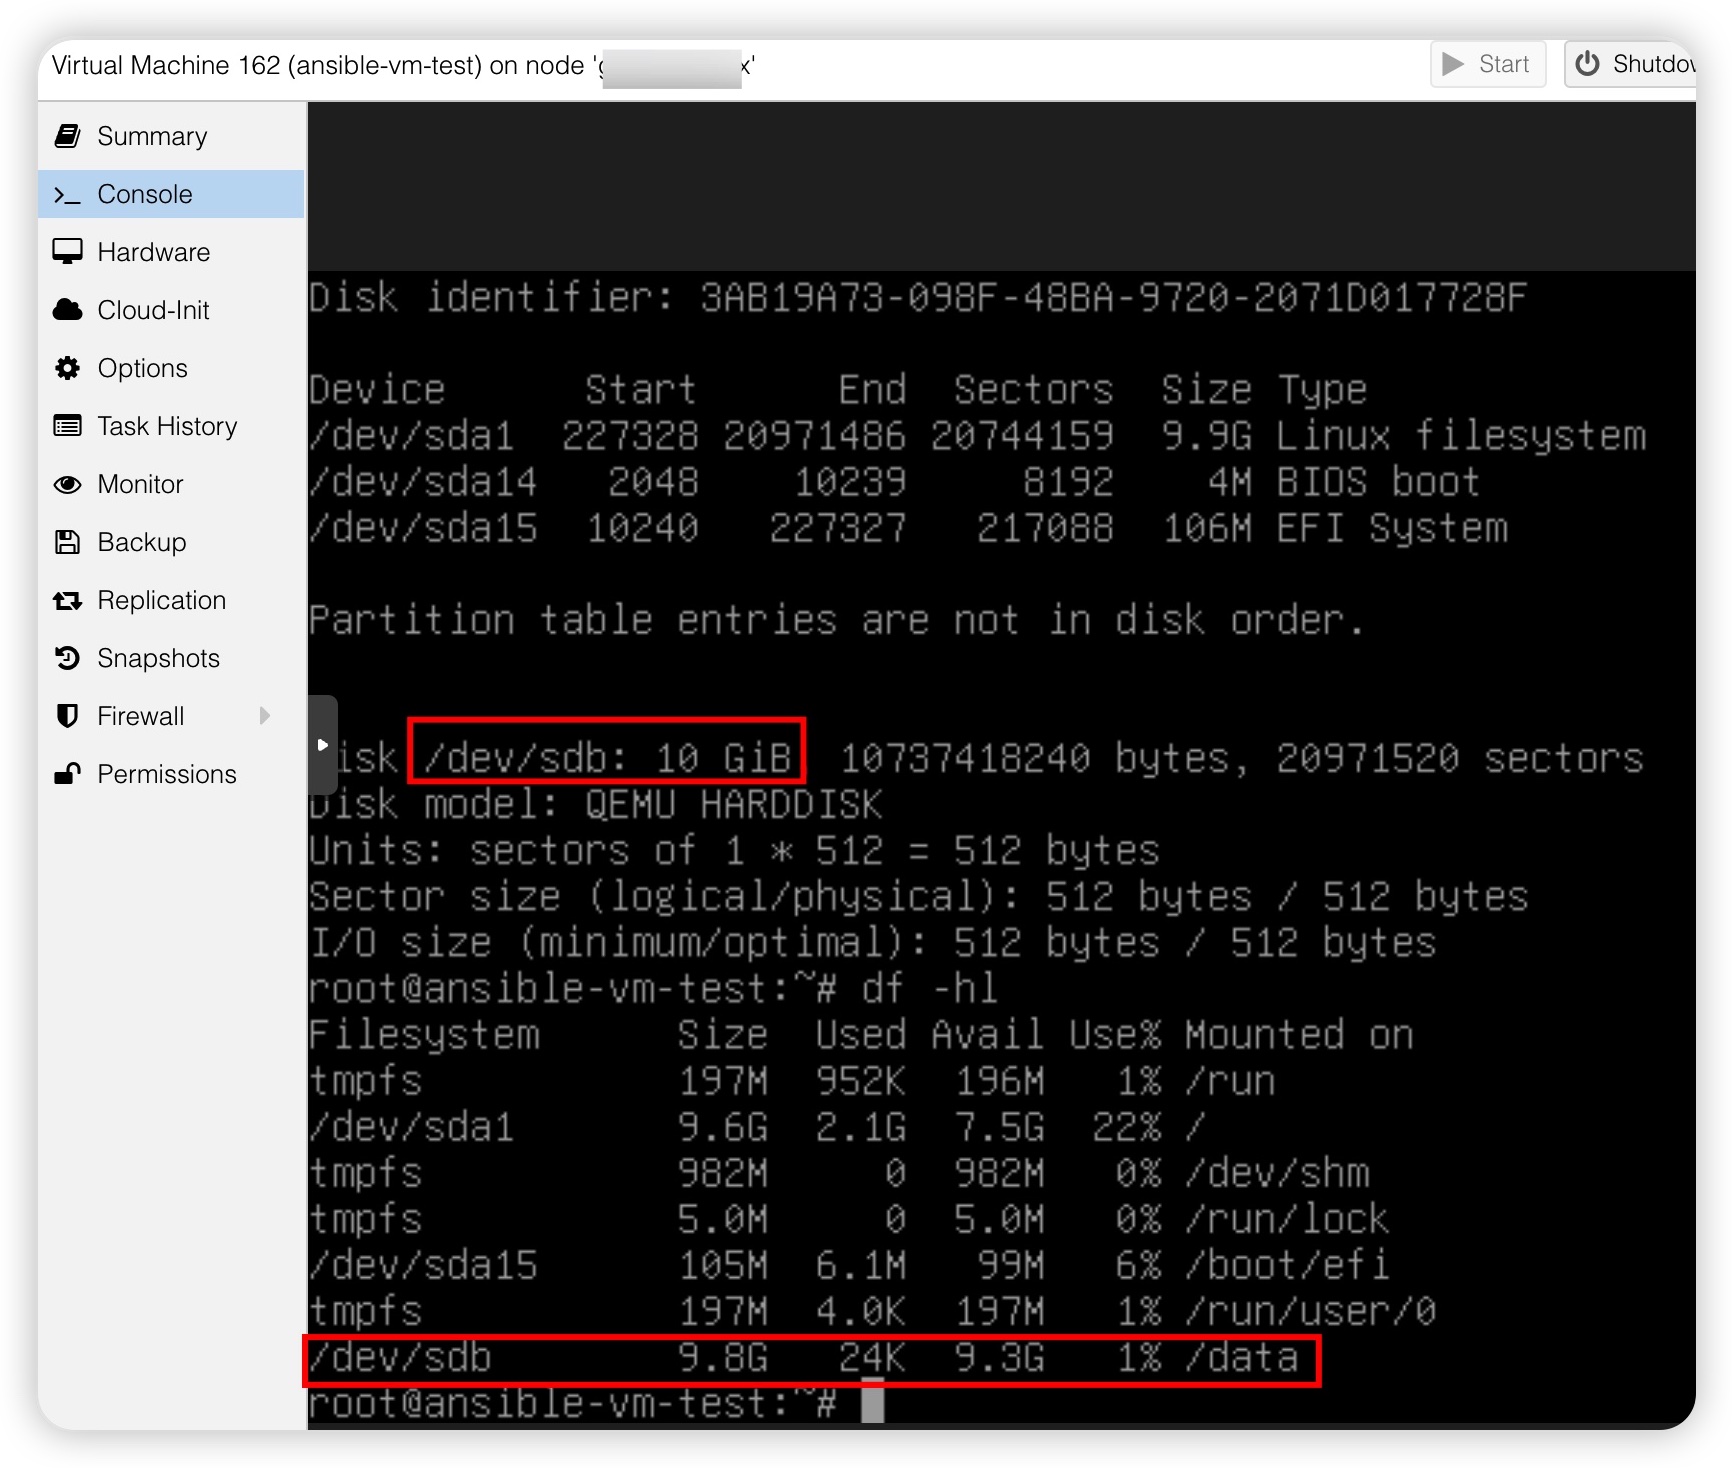Expand the noVNC console side control handle
1732x1468 pixels.
322,744
